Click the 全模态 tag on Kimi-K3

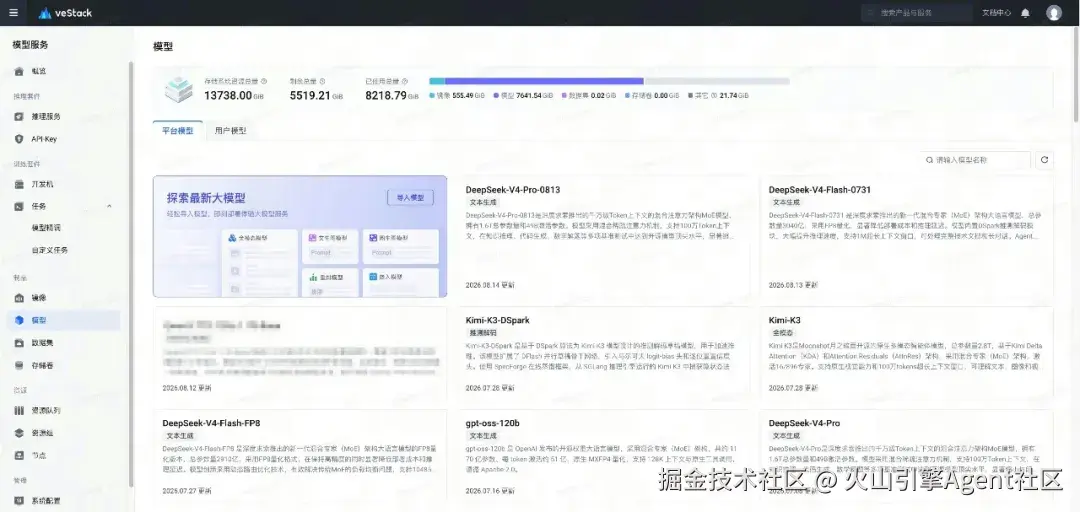coord(782,333)
